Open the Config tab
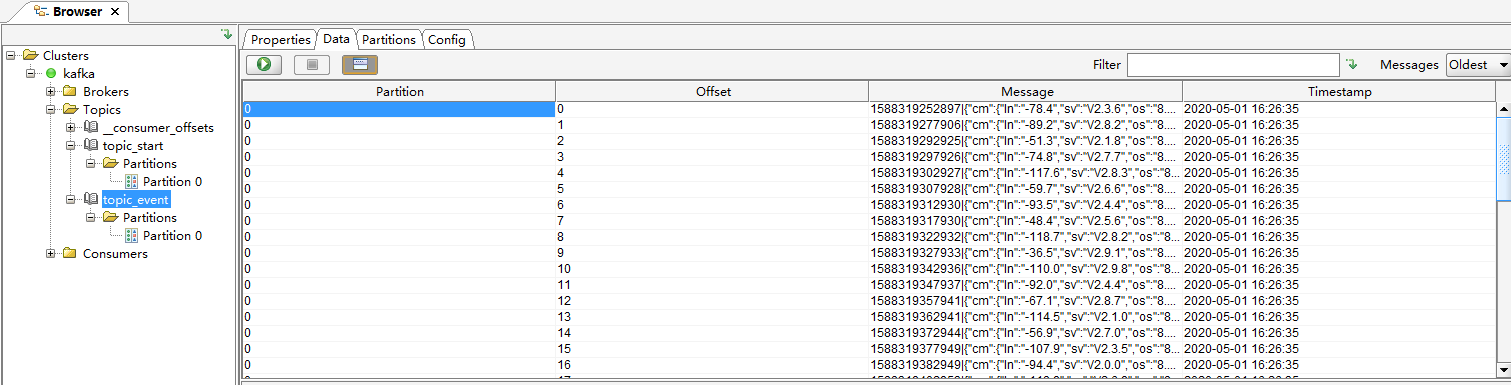1511x385 pixels. pyautogui.click(x=447, y=40)
